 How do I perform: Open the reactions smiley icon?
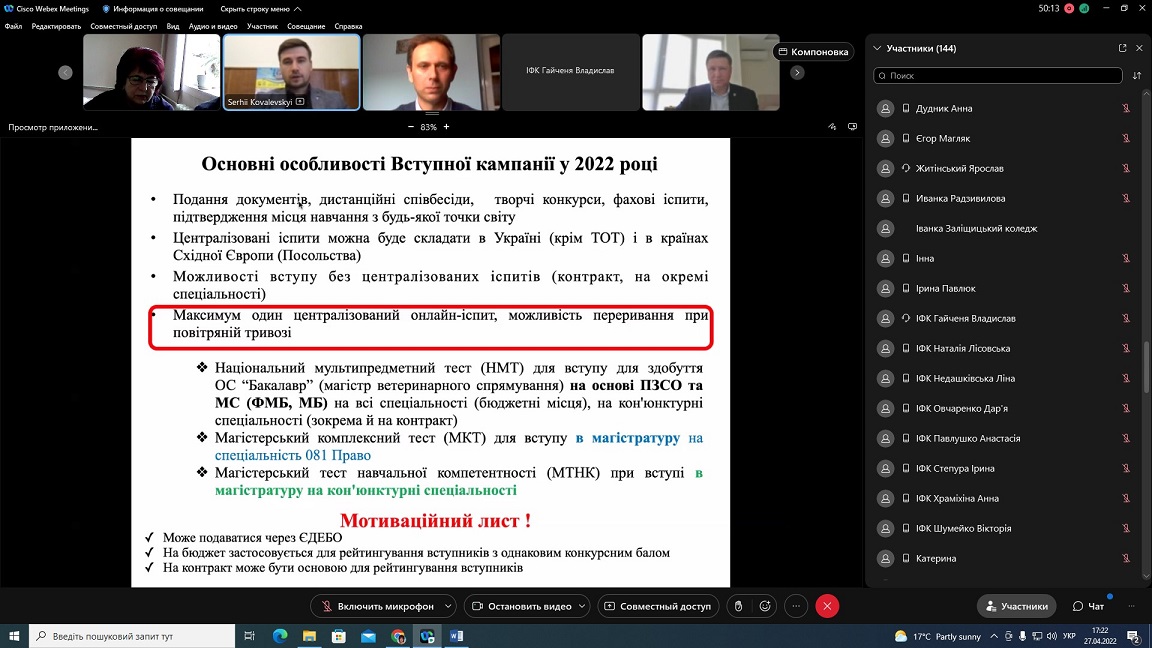click(765, 606)
